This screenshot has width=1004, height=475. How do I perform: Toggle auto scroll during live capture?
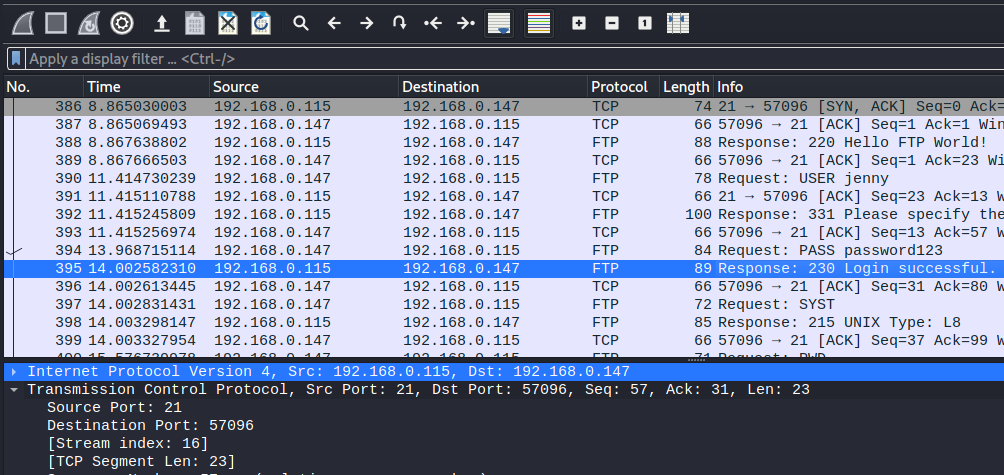(499, 24)
